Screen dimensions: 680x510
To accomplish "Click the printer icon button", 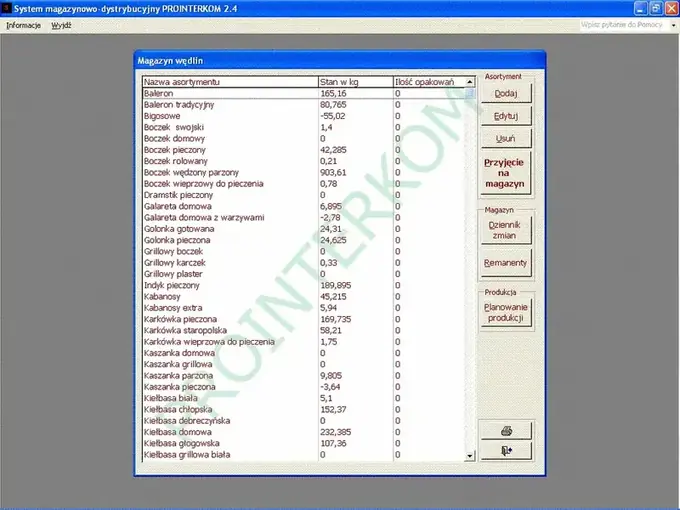I will click(506, 431).
